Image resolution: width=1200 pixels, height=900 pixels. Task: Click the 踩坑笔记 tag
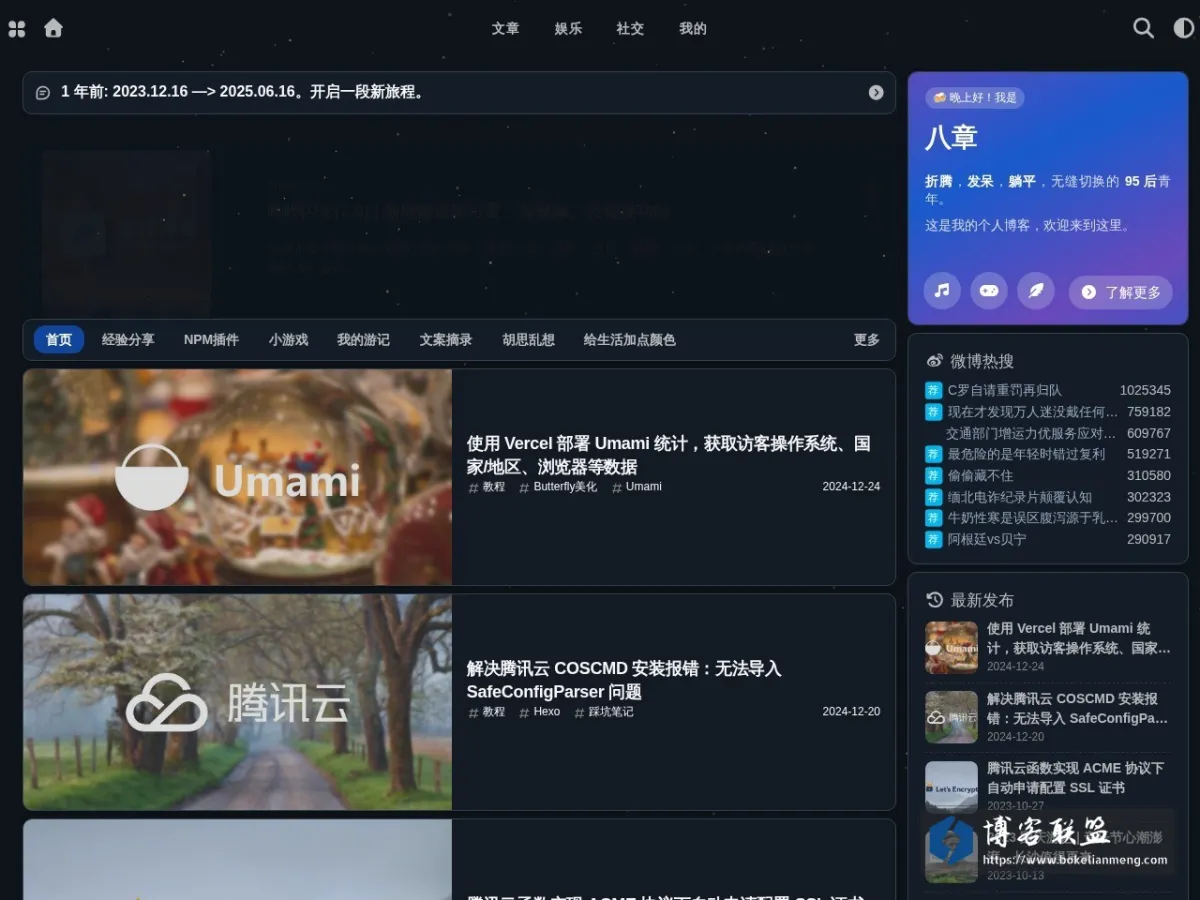pyautogui.click(x=604, y=712)
